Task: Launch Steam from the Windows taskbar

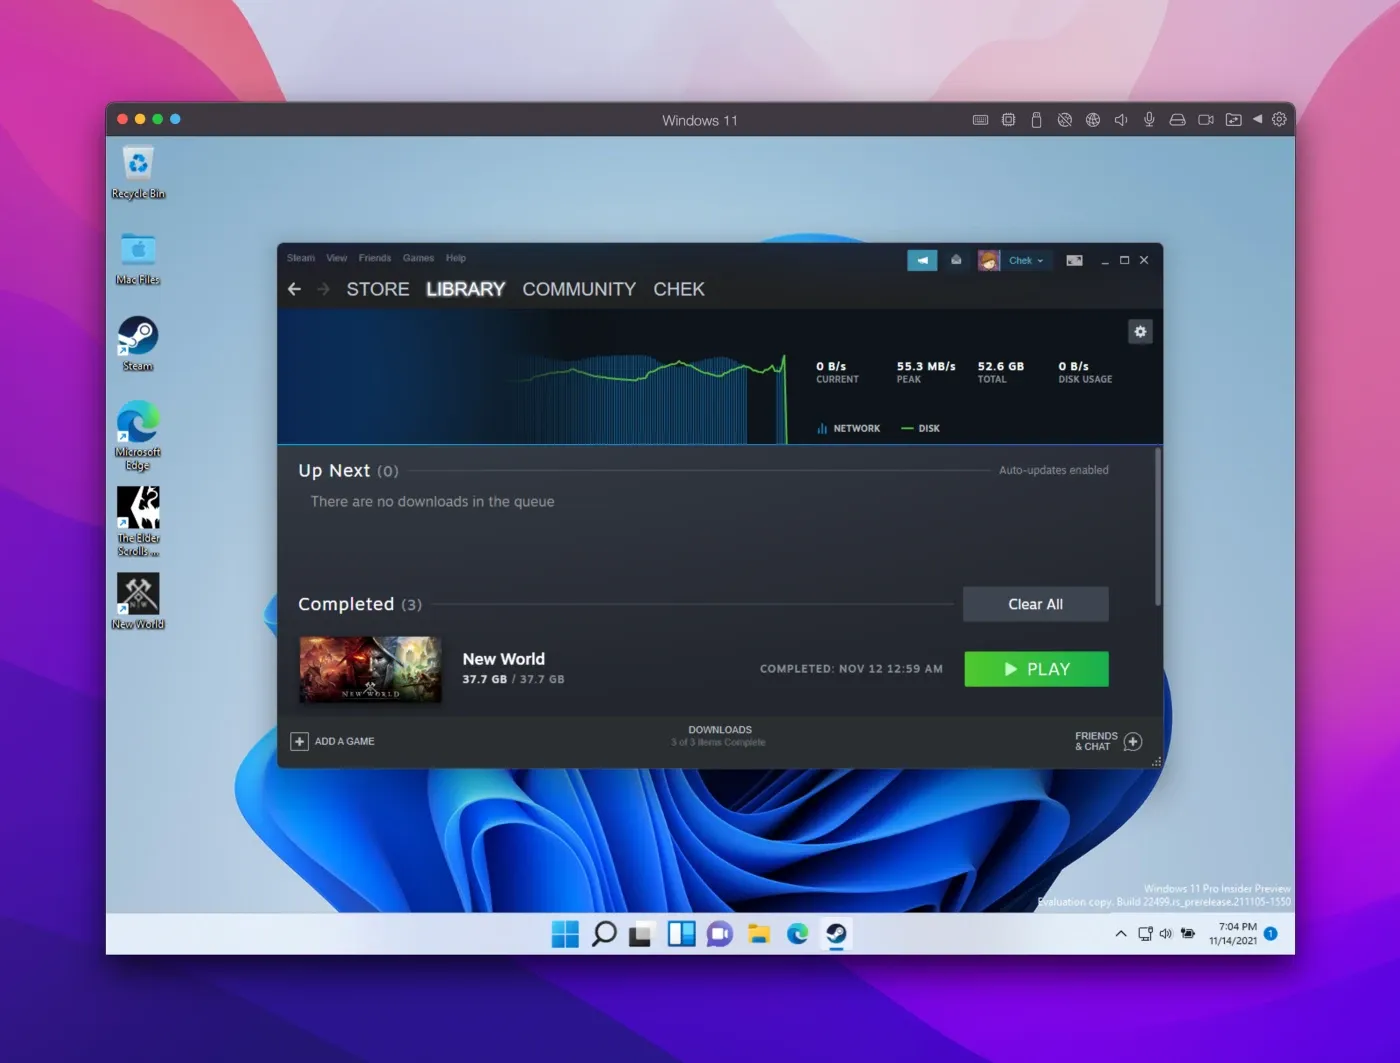Action: pyautogui.click(x=836, y=934)
